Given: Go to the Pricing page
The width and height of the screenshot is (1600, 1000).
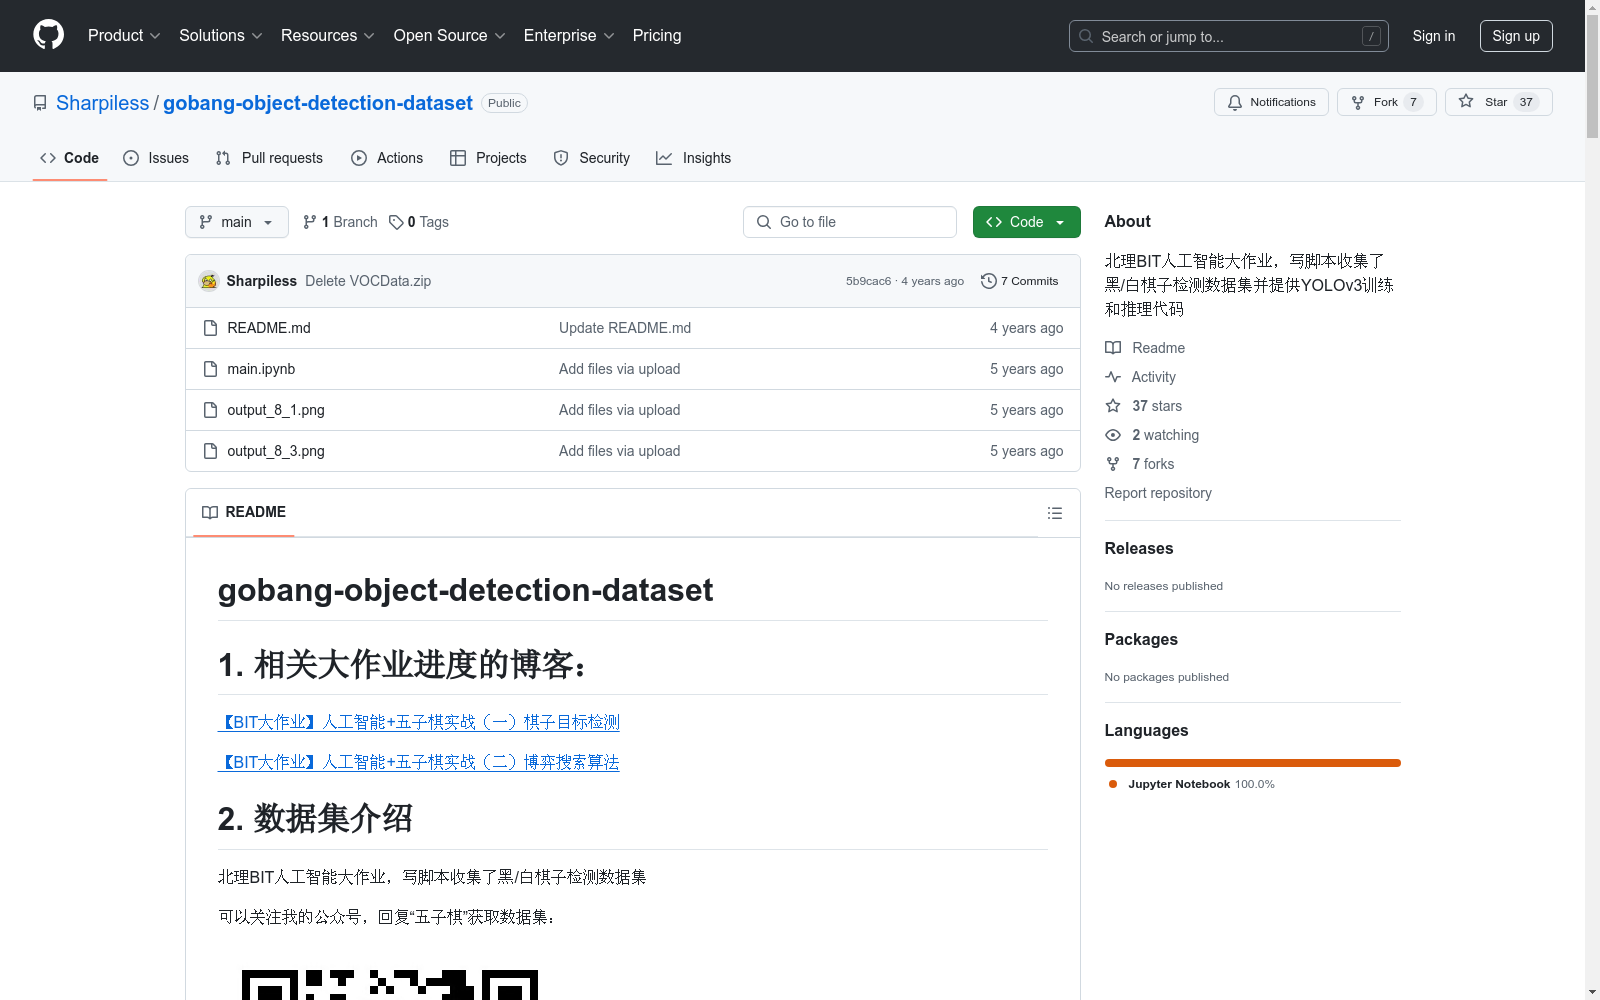Looking at the screenshot, I should (657, 35).
